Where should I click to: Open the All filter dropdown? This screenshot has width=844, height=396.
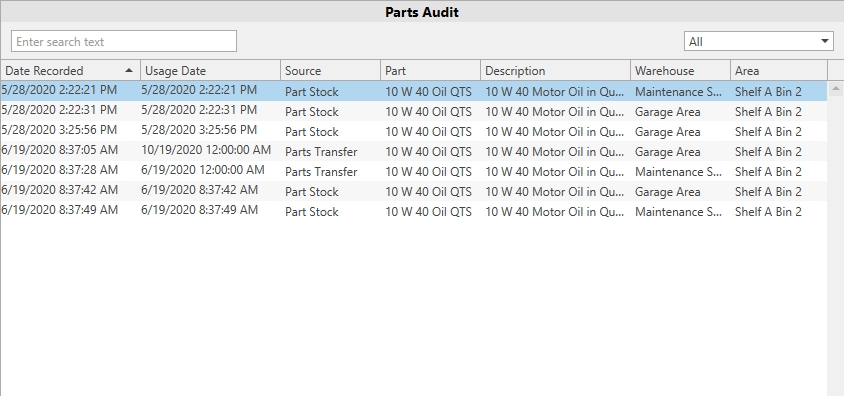[x=759, y=41]
